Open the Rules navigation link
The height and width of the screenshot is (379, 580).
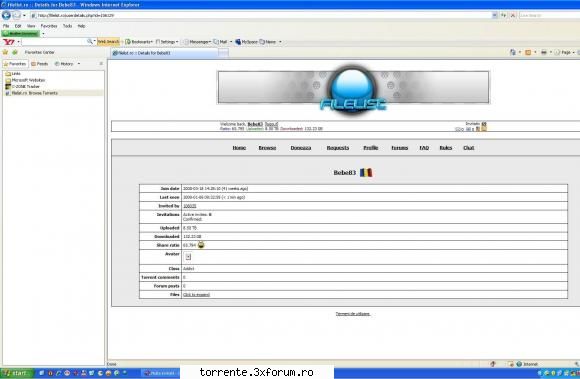click(446, 148)
